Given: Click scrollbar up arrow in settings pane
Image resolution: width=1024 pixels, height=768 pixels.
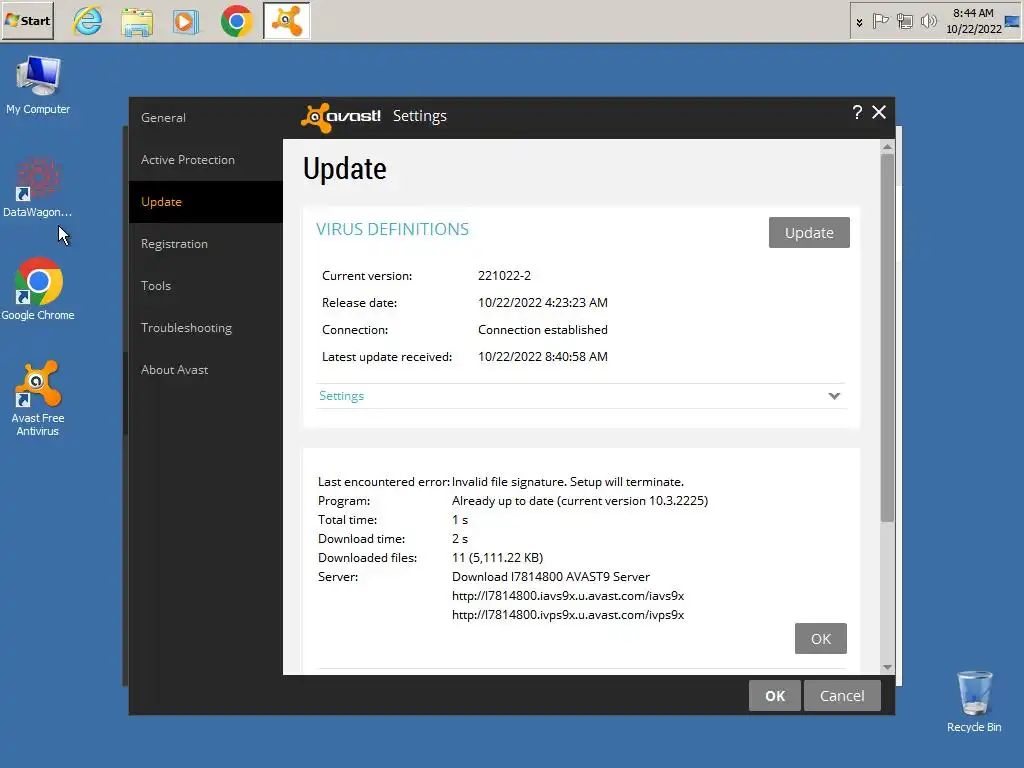Looking at the screenshot, I should 887,147.
